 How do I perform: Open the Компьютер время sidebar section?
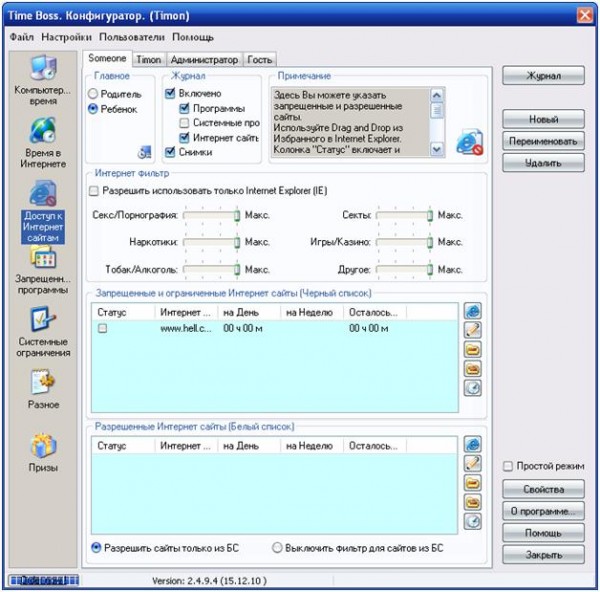click(x=43, y=80)
